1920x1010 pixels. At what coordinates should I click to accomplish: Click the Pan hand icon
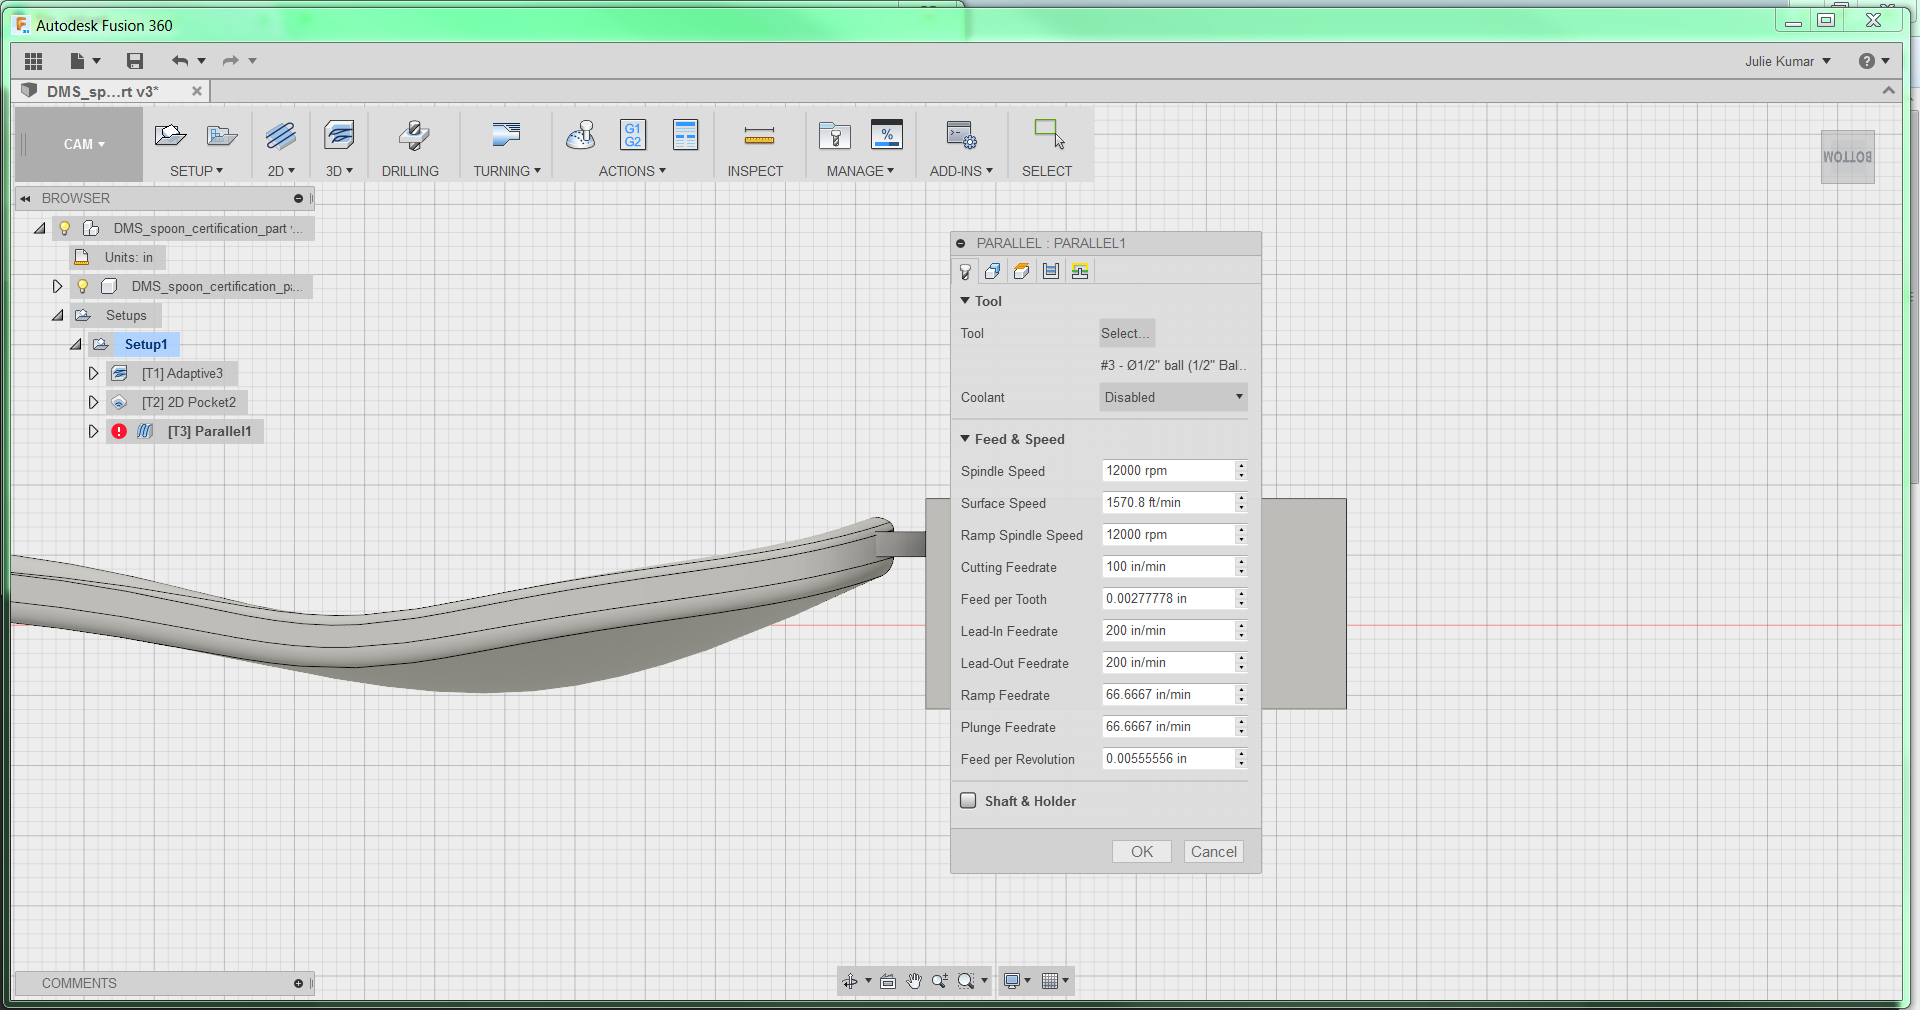[914, 981]
